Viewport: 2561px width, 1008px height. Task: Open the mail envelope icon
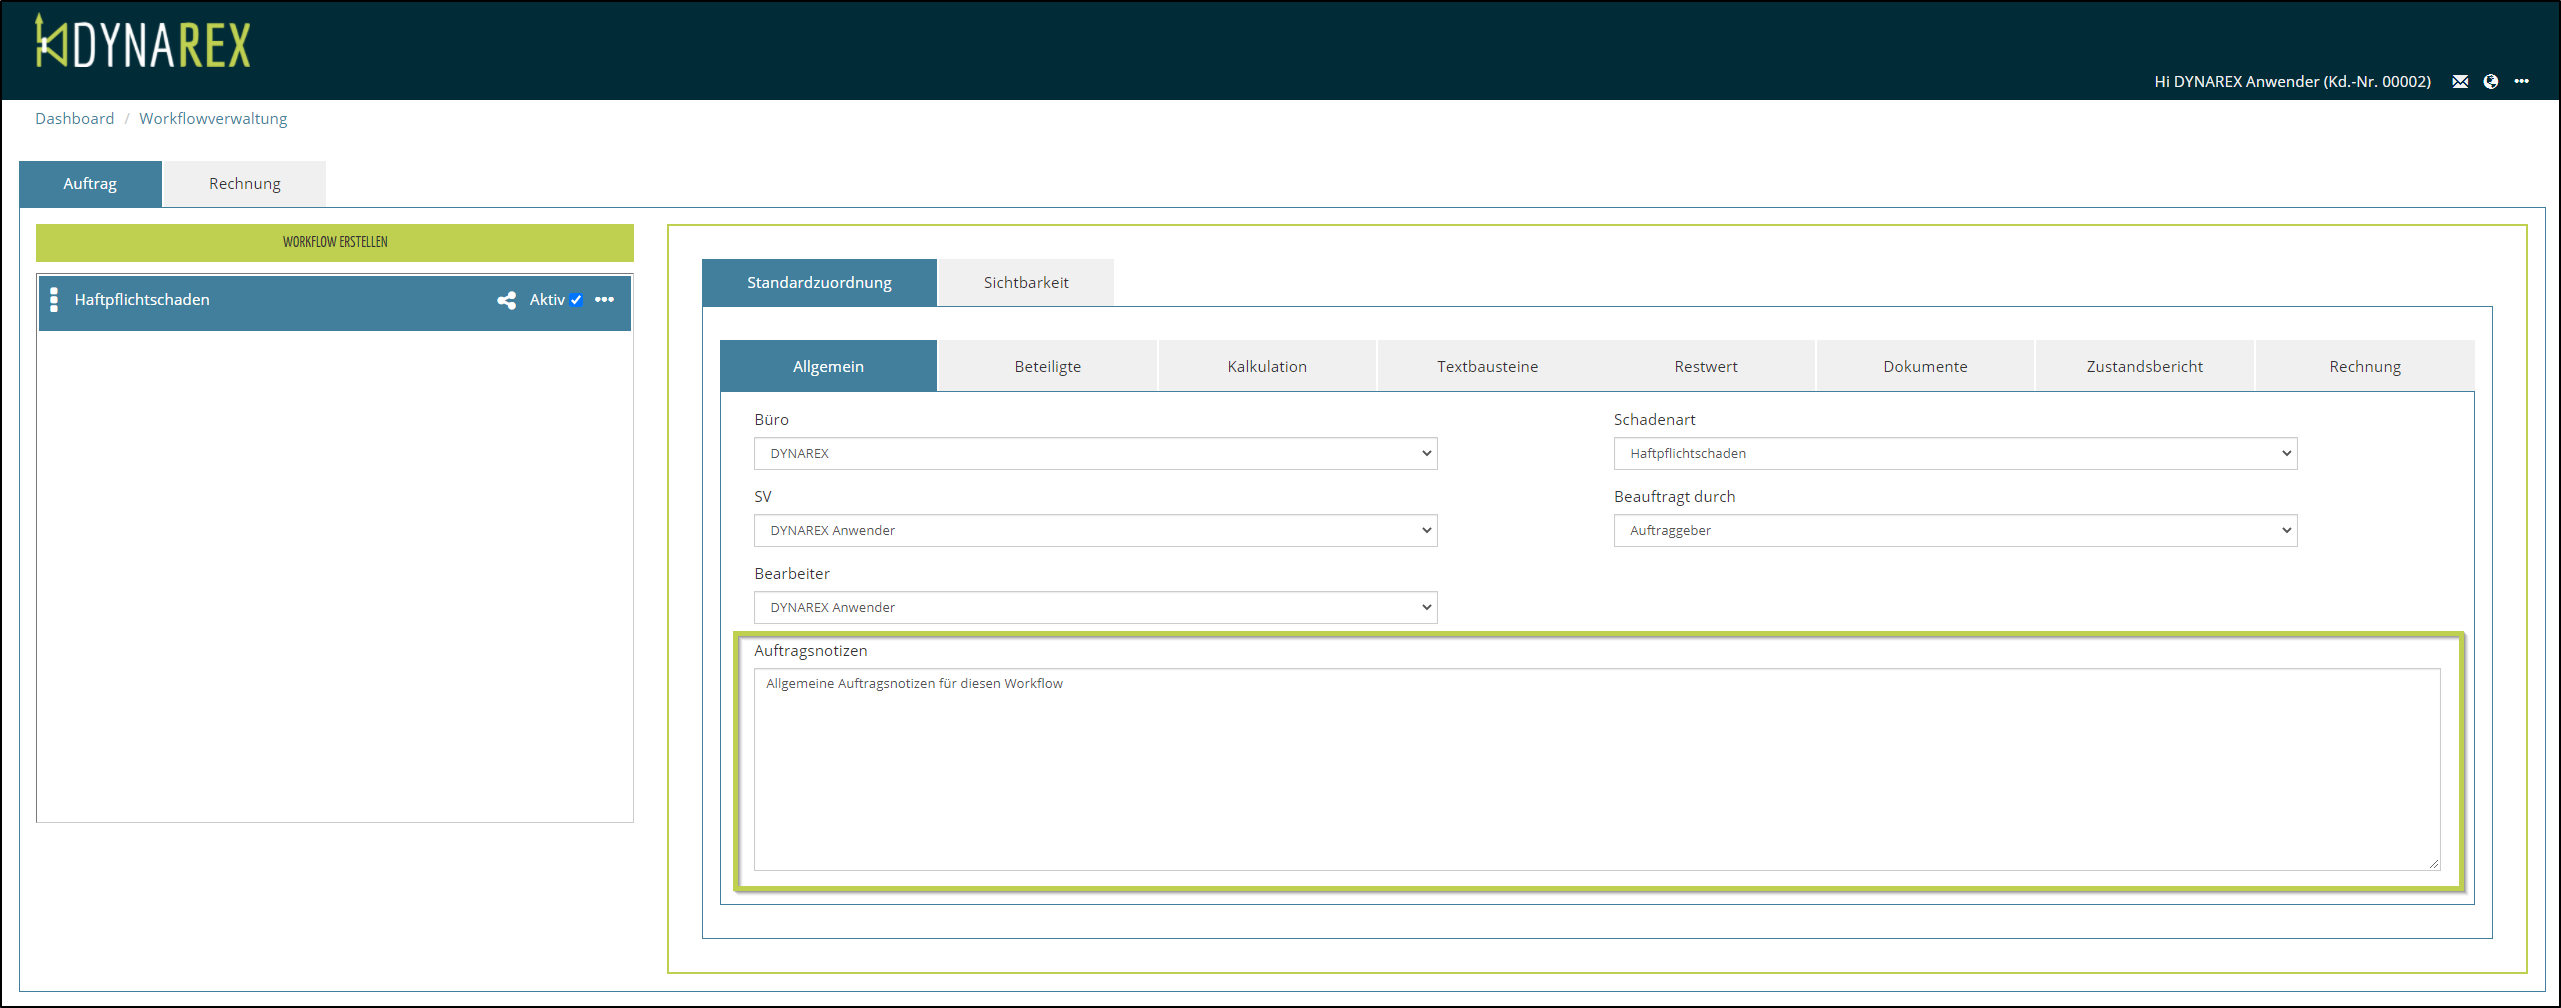point(2460,82)
